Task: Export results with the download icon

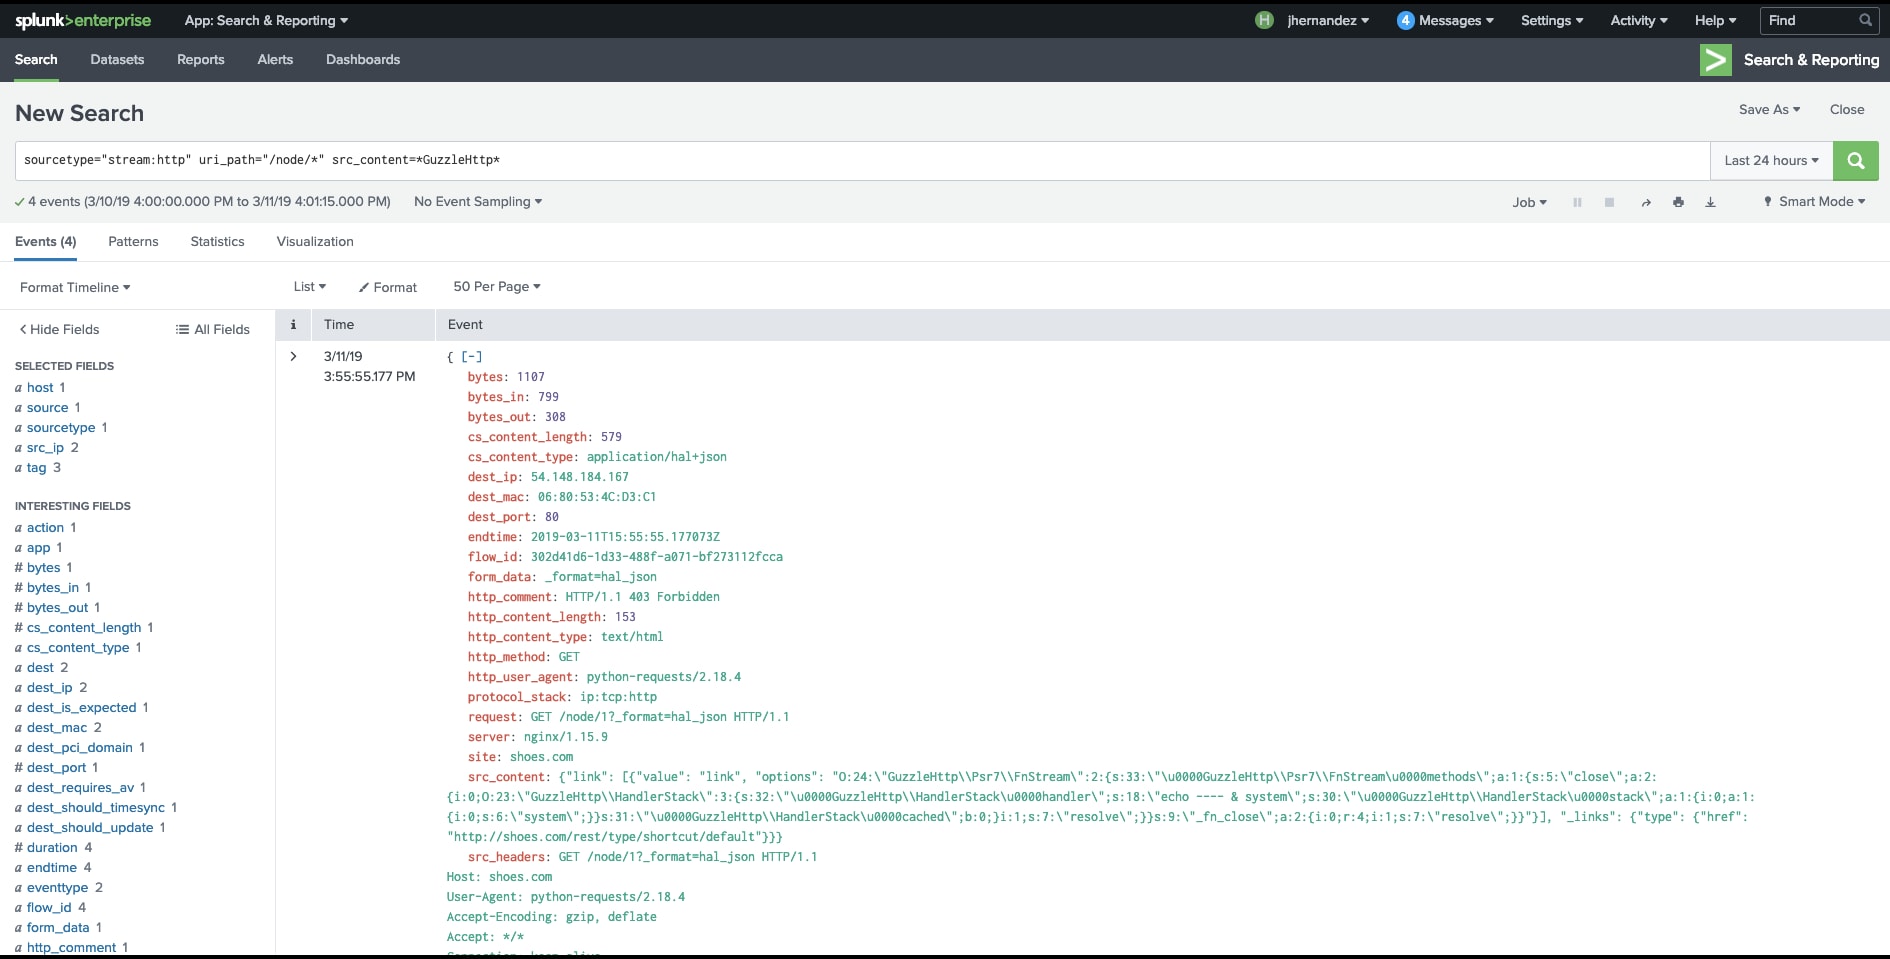Action: [1710, 202]
